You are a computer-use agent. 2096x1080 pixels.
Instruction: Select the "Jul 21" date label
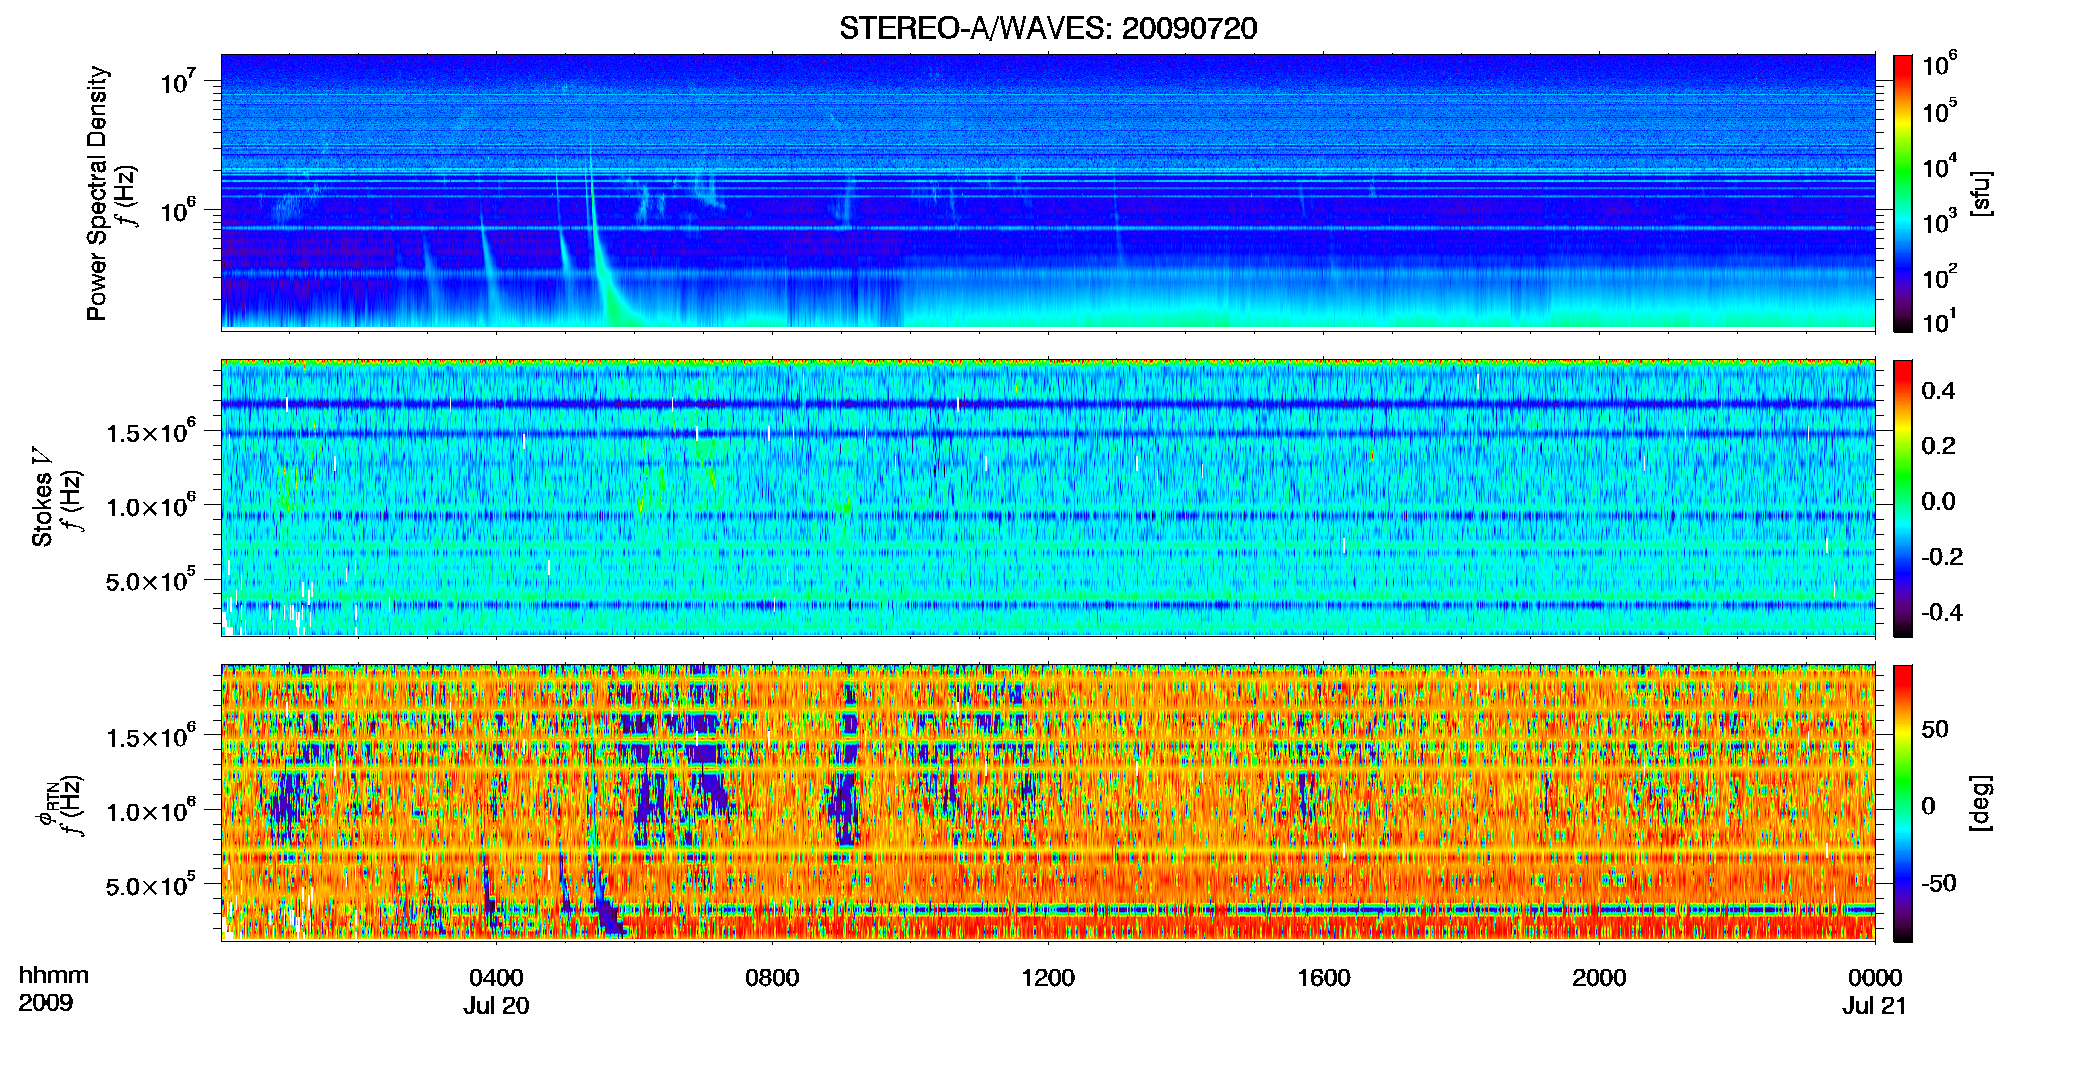1875,1006
